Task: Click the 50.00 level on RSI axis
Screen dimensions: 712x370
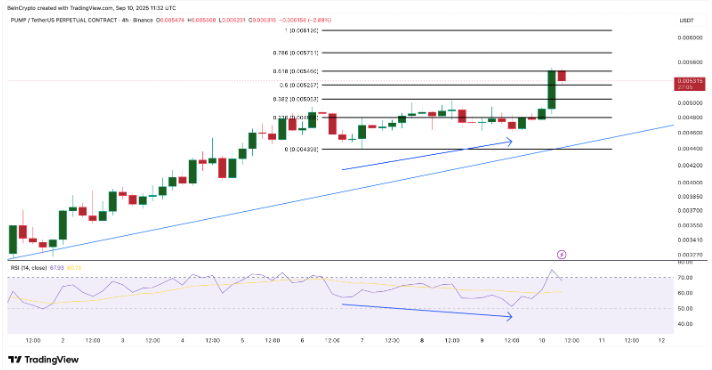Action: (x=685, y=309)
